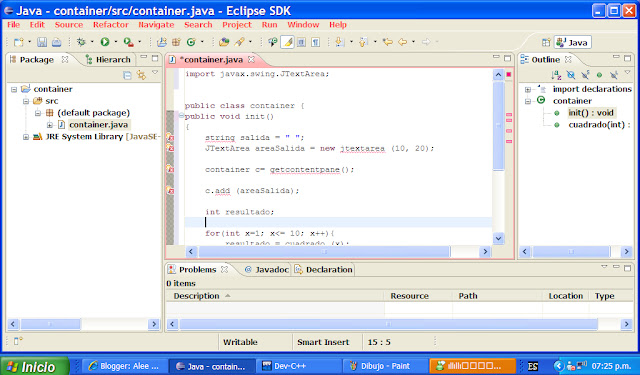Open the File menu
The height and width of the screenshot is (375, 640).
point(13,24)
